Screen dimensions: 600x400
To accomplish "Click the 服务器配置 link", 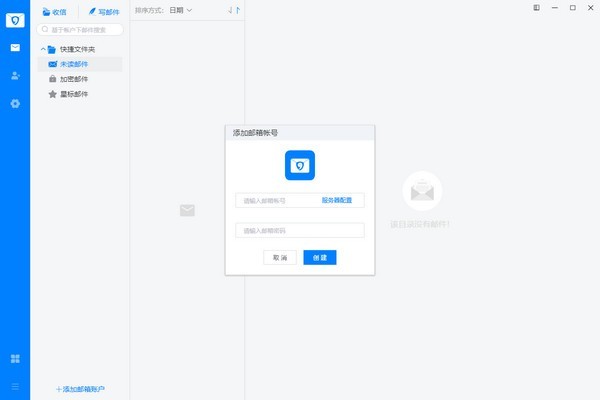I will (x=337, y=200).
